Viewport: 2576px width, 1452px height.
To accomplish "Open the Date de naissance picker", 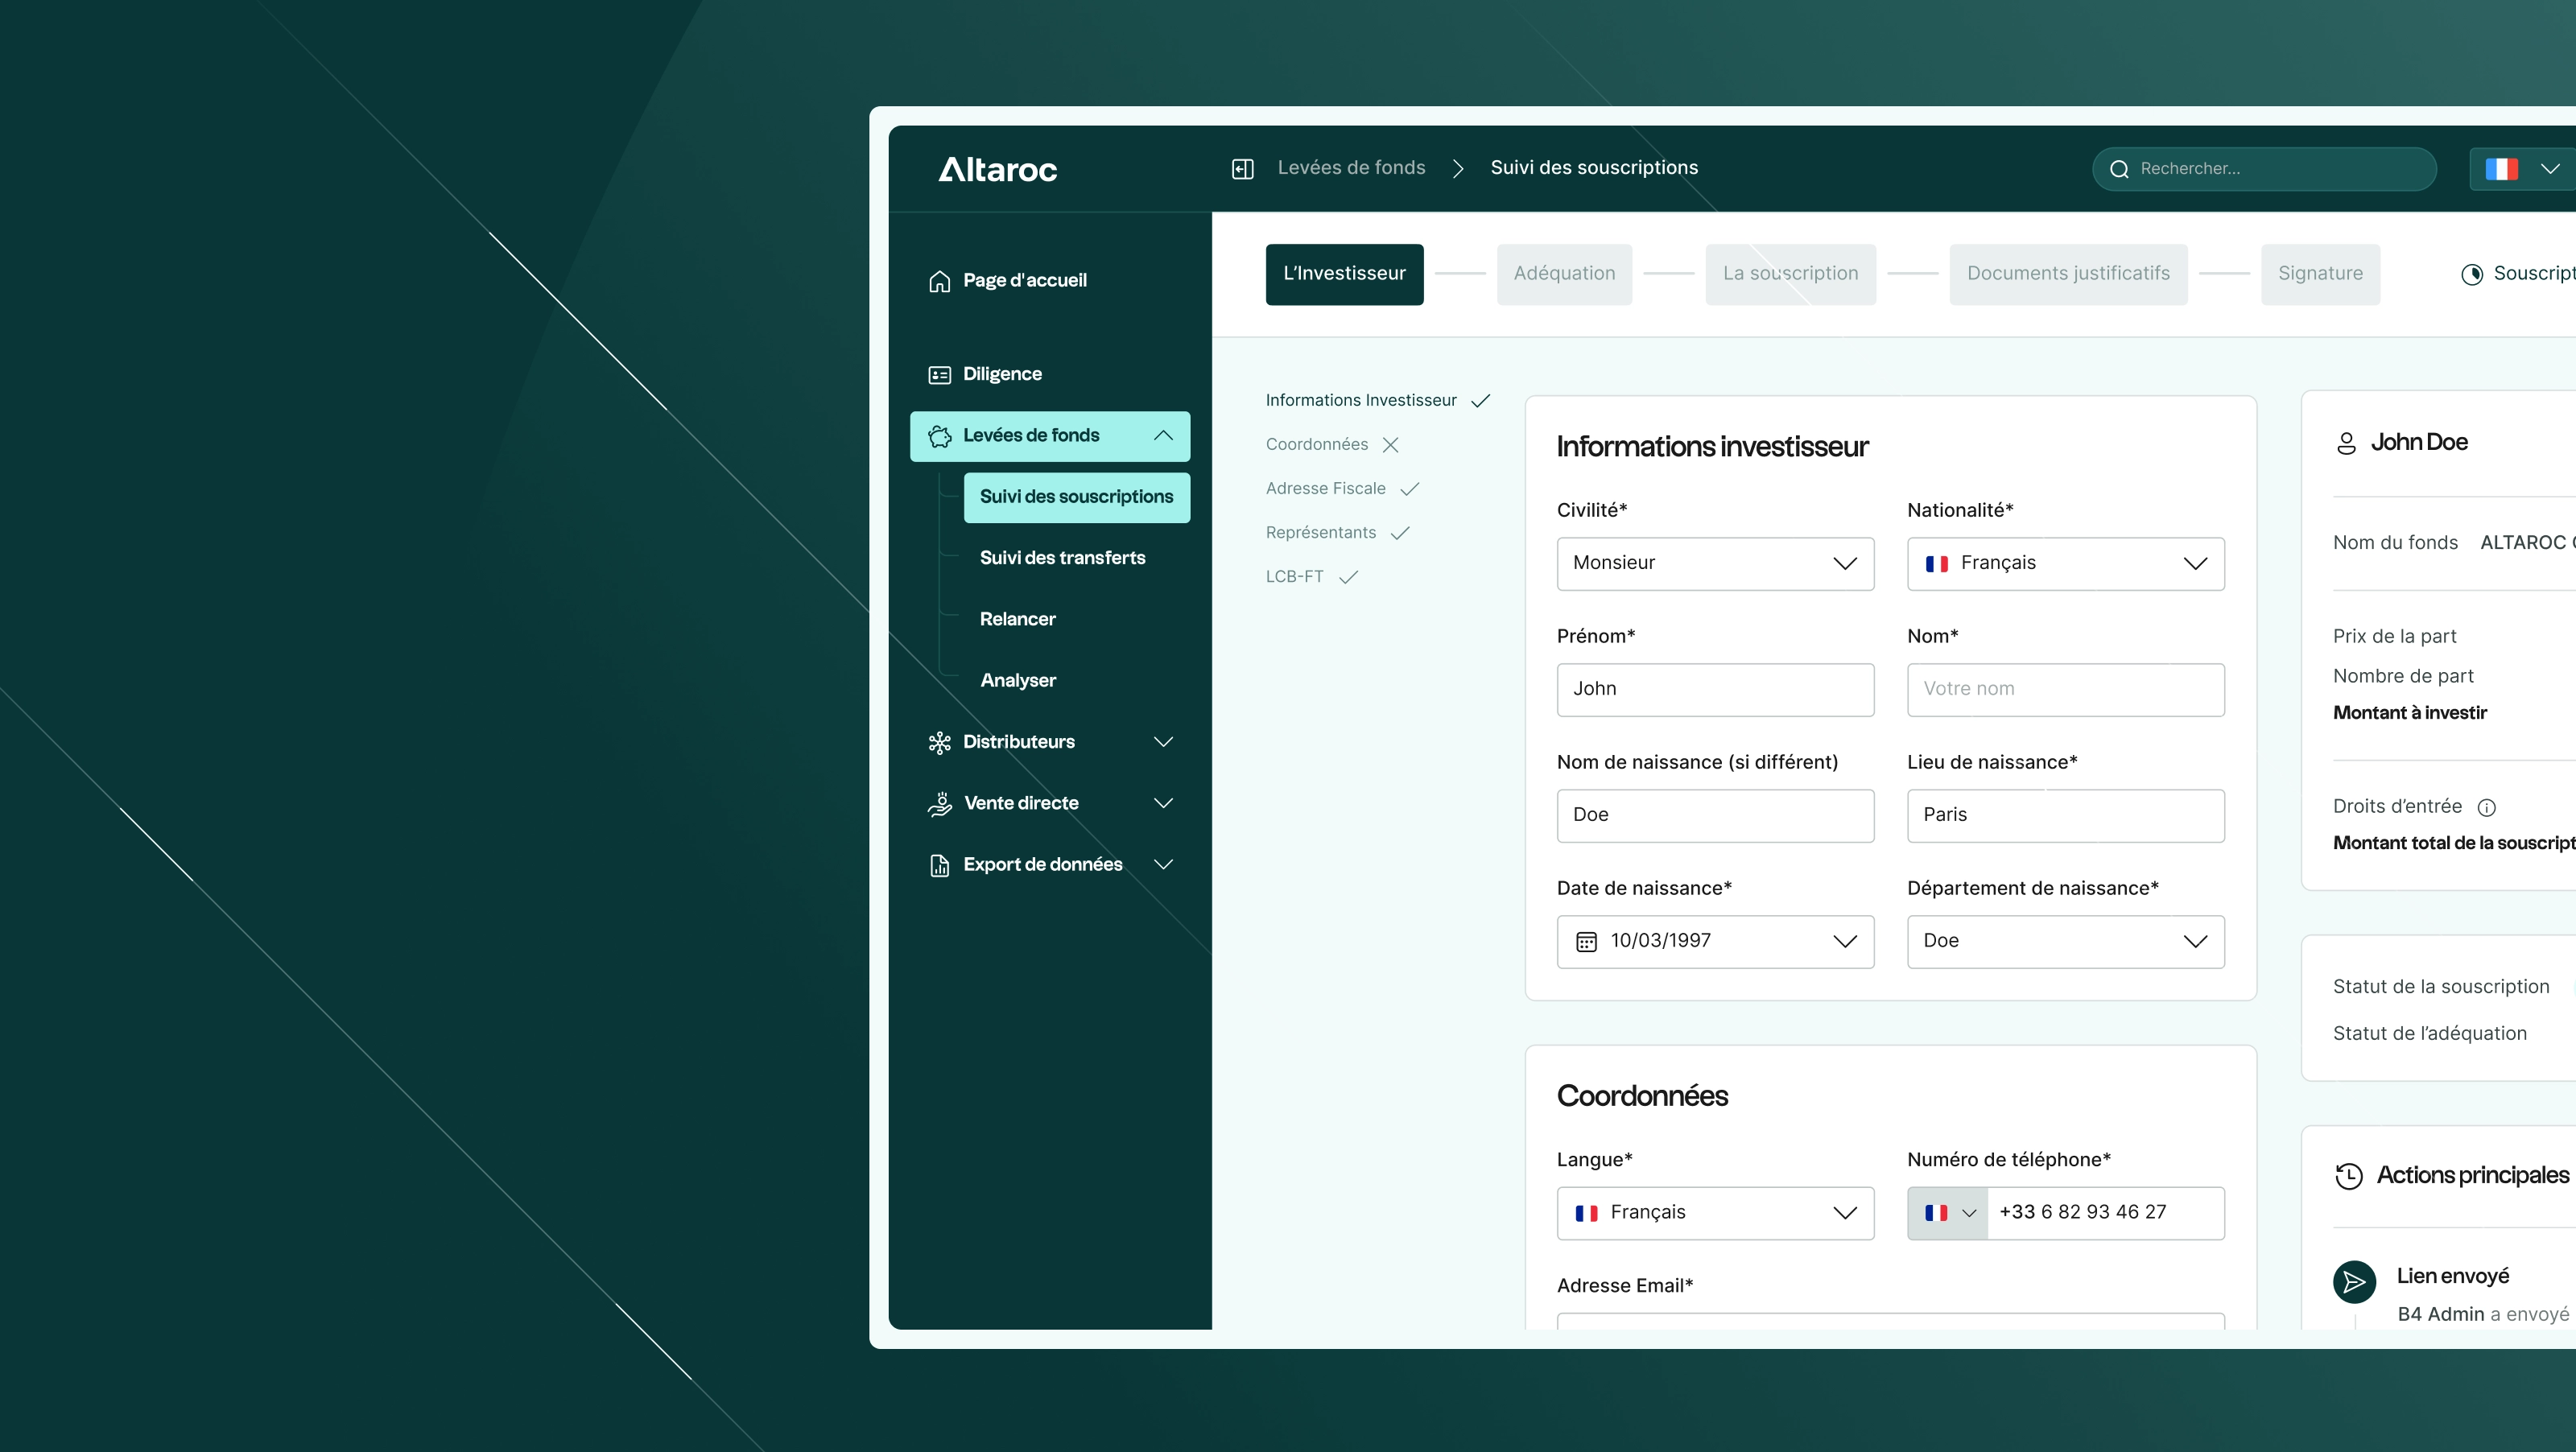I will [x=1715, y=941].
